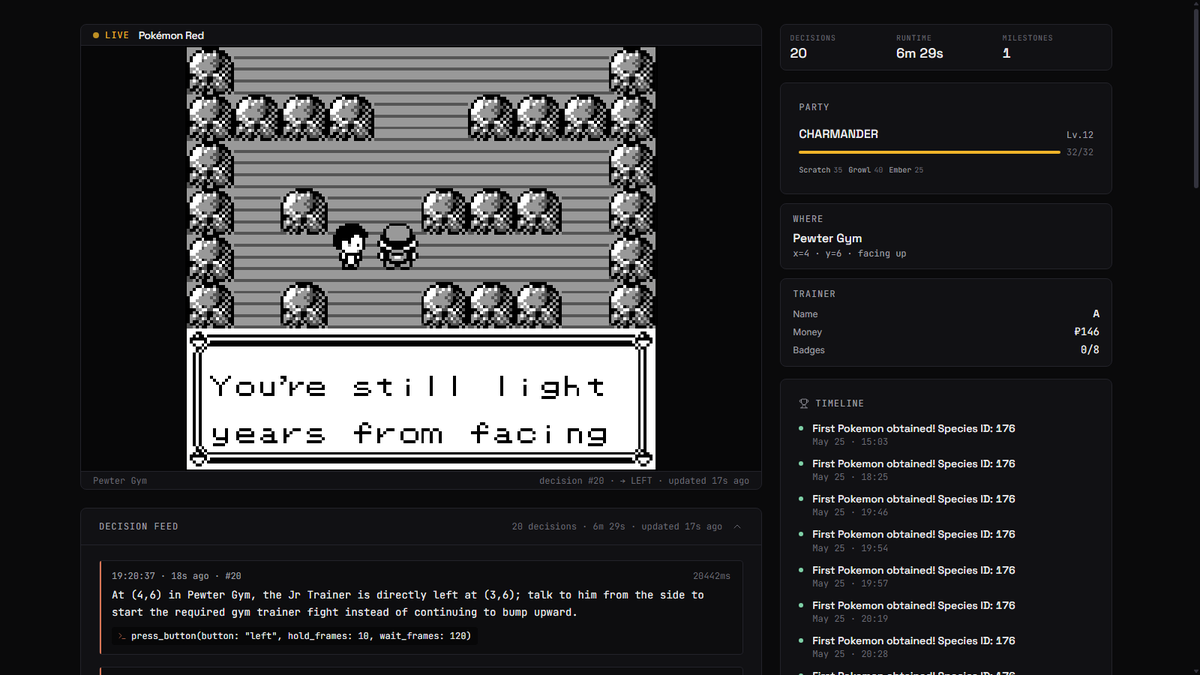Click the DECISION FEED heading
Viewport: 1200px width, 675px height.
pos(139,526)
